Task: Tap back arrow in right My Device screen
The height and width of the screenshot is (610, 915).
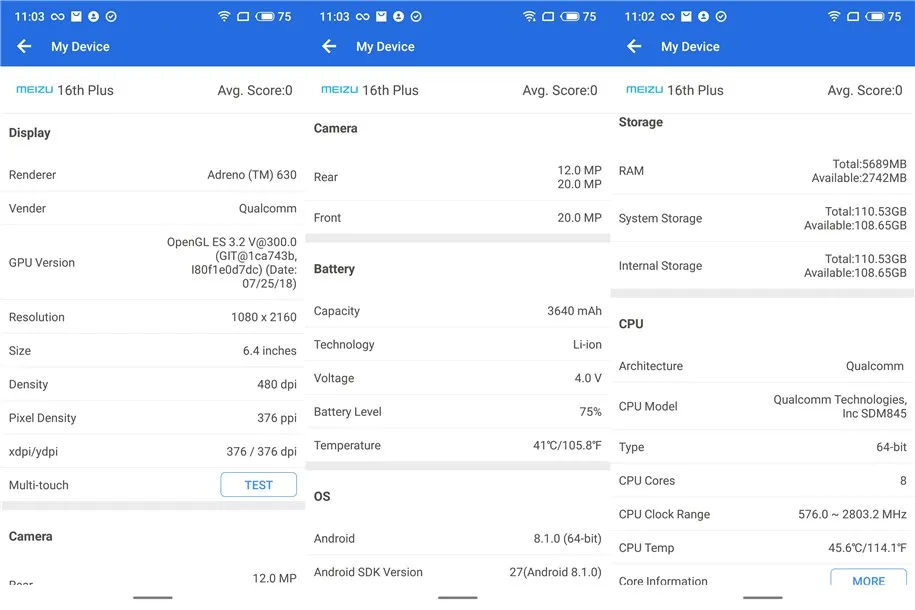Action: coord(634,46)
